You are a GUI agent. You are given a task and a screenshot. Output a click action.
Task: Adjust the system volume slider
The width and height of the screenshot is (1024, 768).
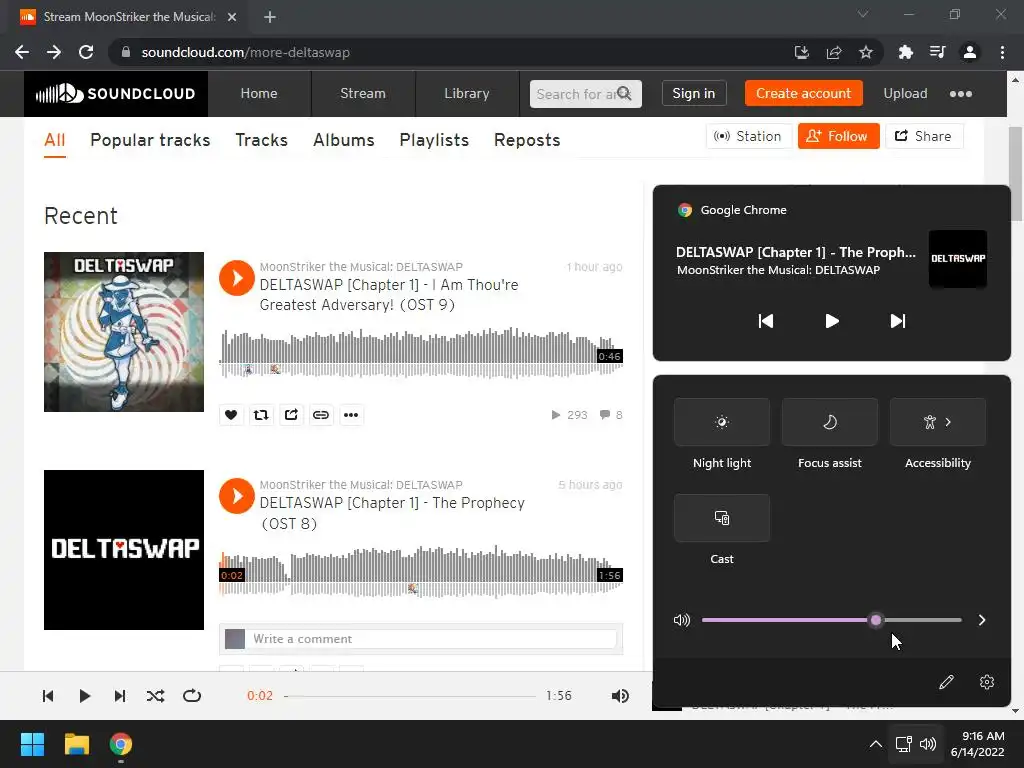tap(831, 620)
